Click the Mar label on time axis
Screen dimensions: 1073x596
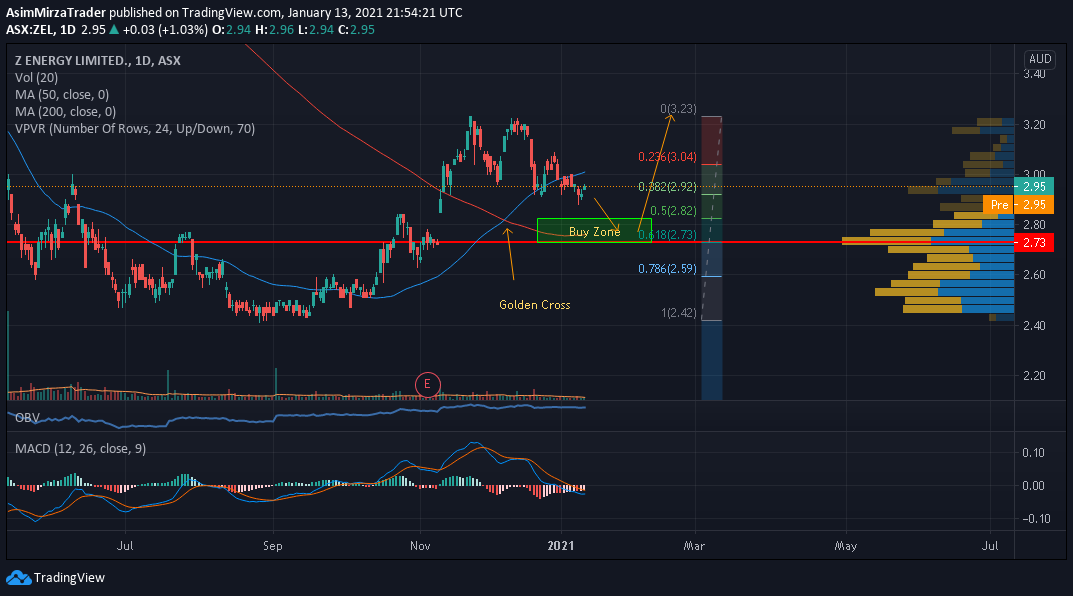[695, 545]
